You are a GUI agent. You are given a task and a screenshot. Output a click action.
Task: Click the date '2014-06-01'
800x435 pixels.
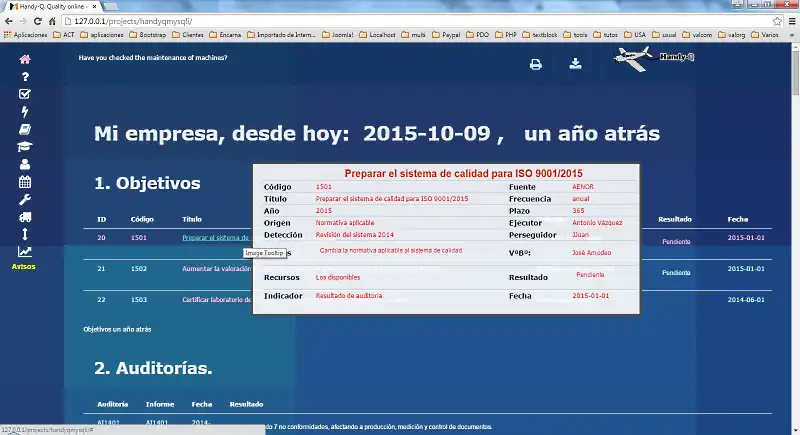click(746, 299)
